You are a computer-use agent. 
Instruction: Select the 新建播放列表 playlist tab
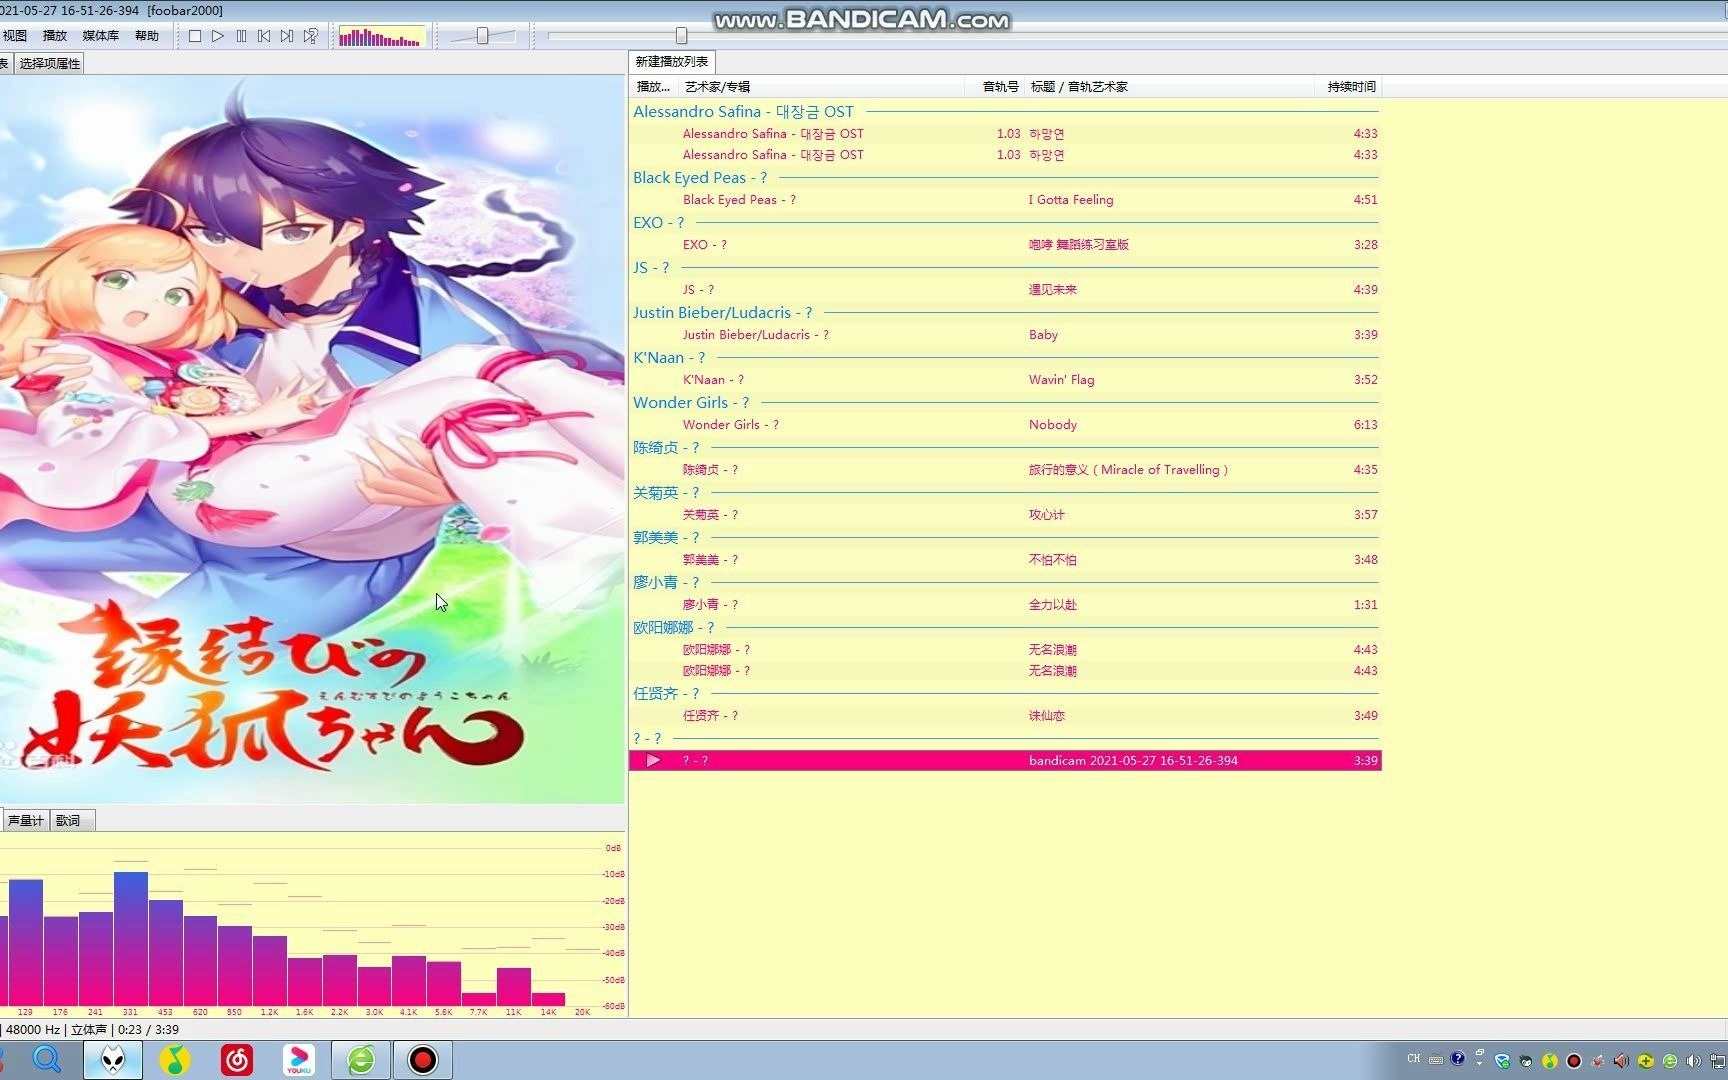(672, 62)
